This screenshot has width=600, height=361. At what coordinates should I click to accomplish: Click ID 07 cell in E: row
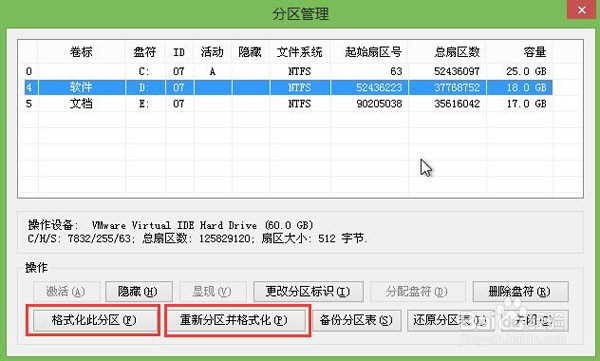coord(179,104)
